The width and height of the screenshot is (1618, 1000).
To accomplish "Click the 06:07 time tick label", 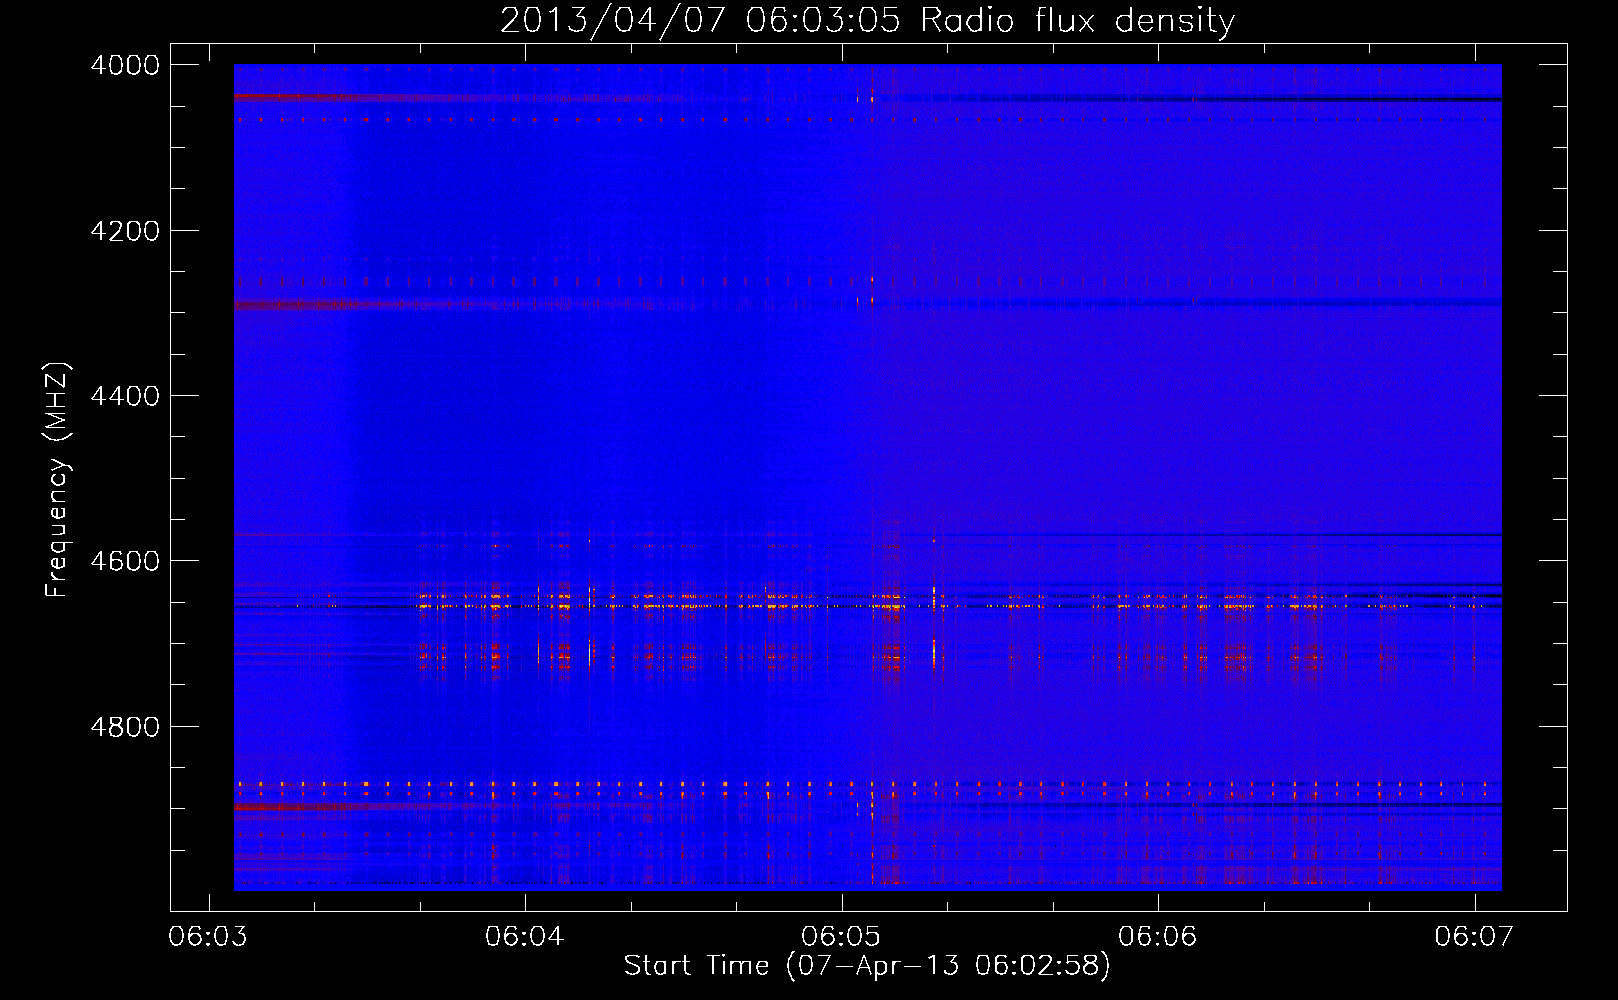I will click(1474, 937).
